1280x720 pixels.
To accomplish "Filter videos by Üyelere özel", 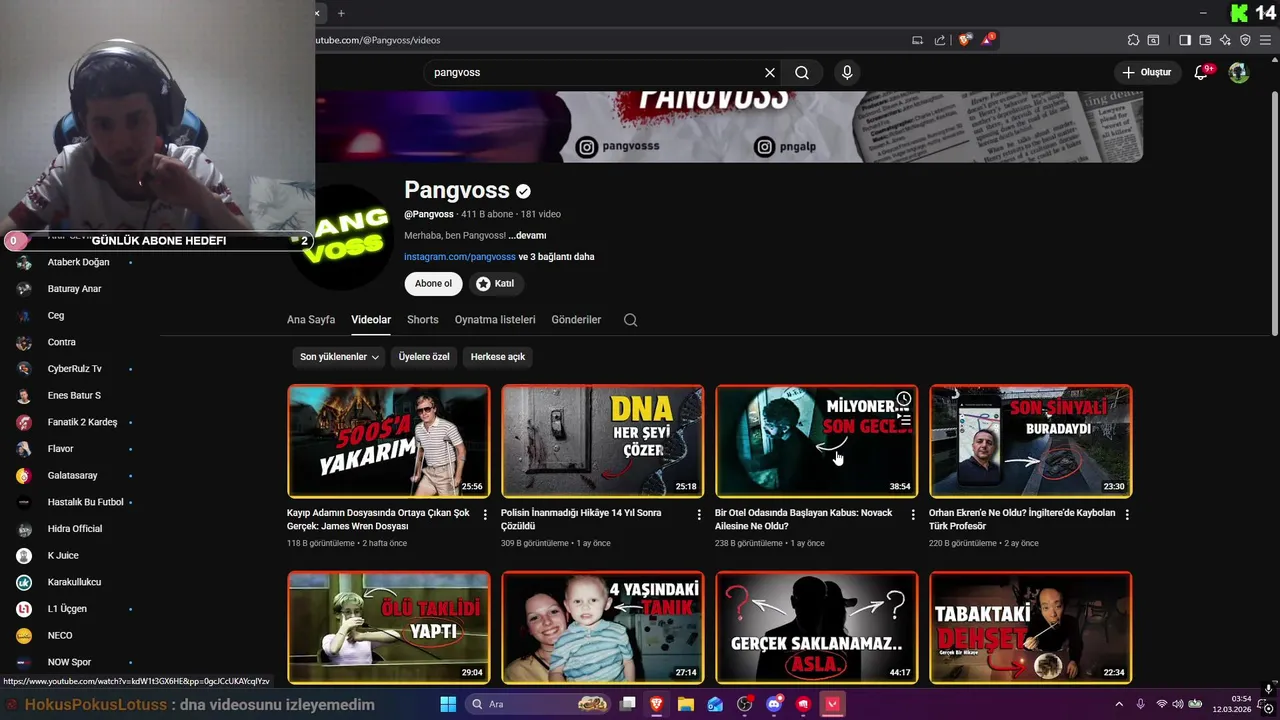I will tap(424, 357).
